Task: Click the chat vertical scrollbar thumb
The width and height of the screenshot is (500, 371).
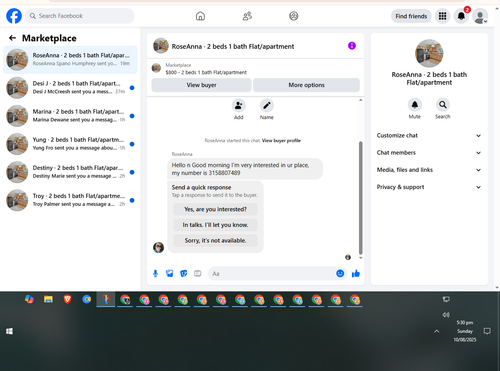Action: [360, 198]
